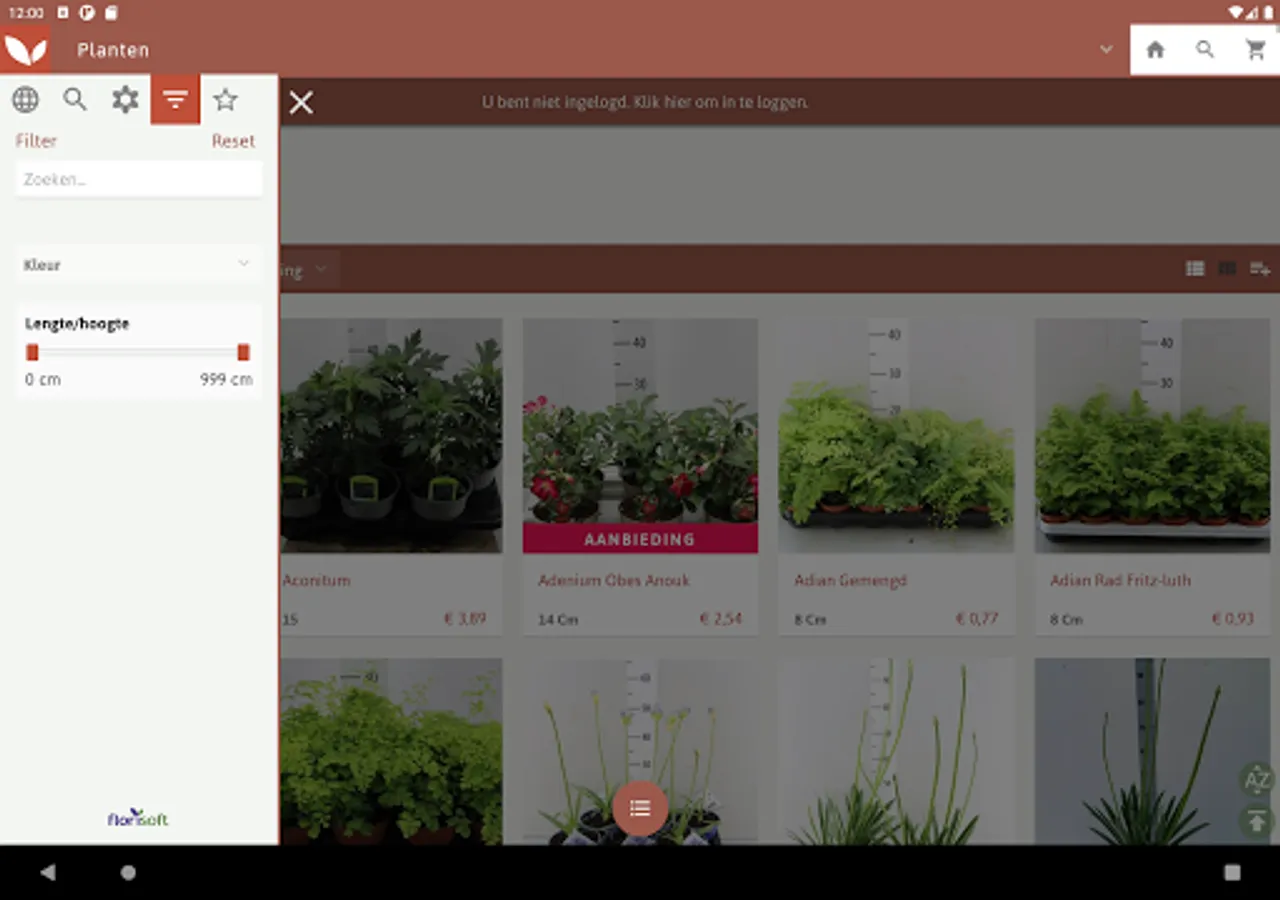Image resolution: width=1280 pixels, height=900 pixels.
Task: Open the Adian Rad Fritz-luth product image
Action: [1152, 435]
